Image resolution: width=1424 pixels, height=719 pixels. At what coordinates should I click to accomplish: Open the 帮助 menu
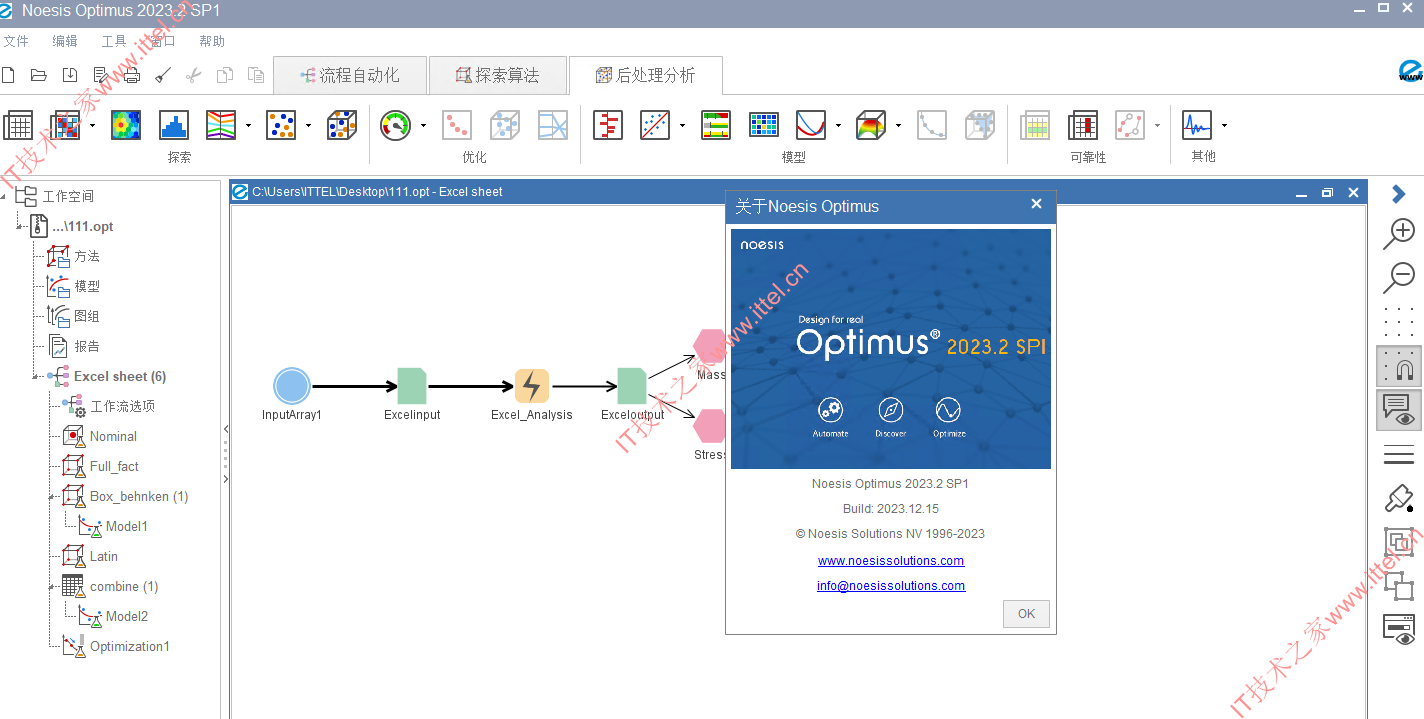[212, 41]
